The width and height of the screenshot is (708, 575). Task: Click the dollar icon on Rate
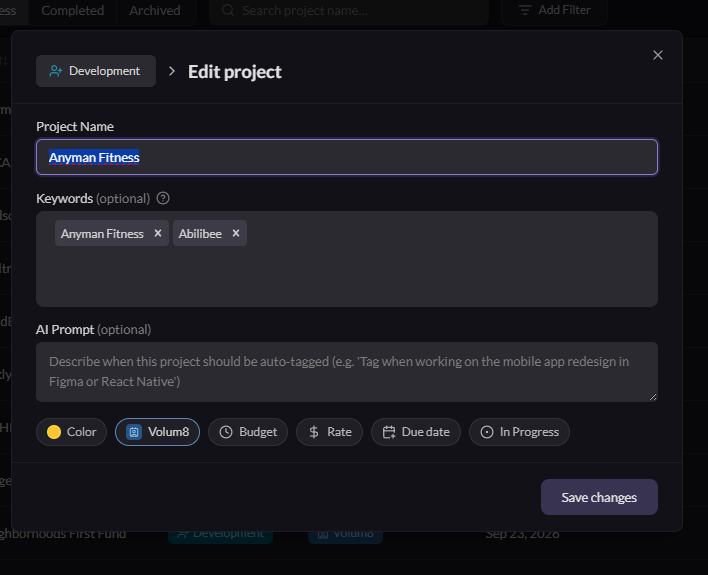(x=314, y=432)
